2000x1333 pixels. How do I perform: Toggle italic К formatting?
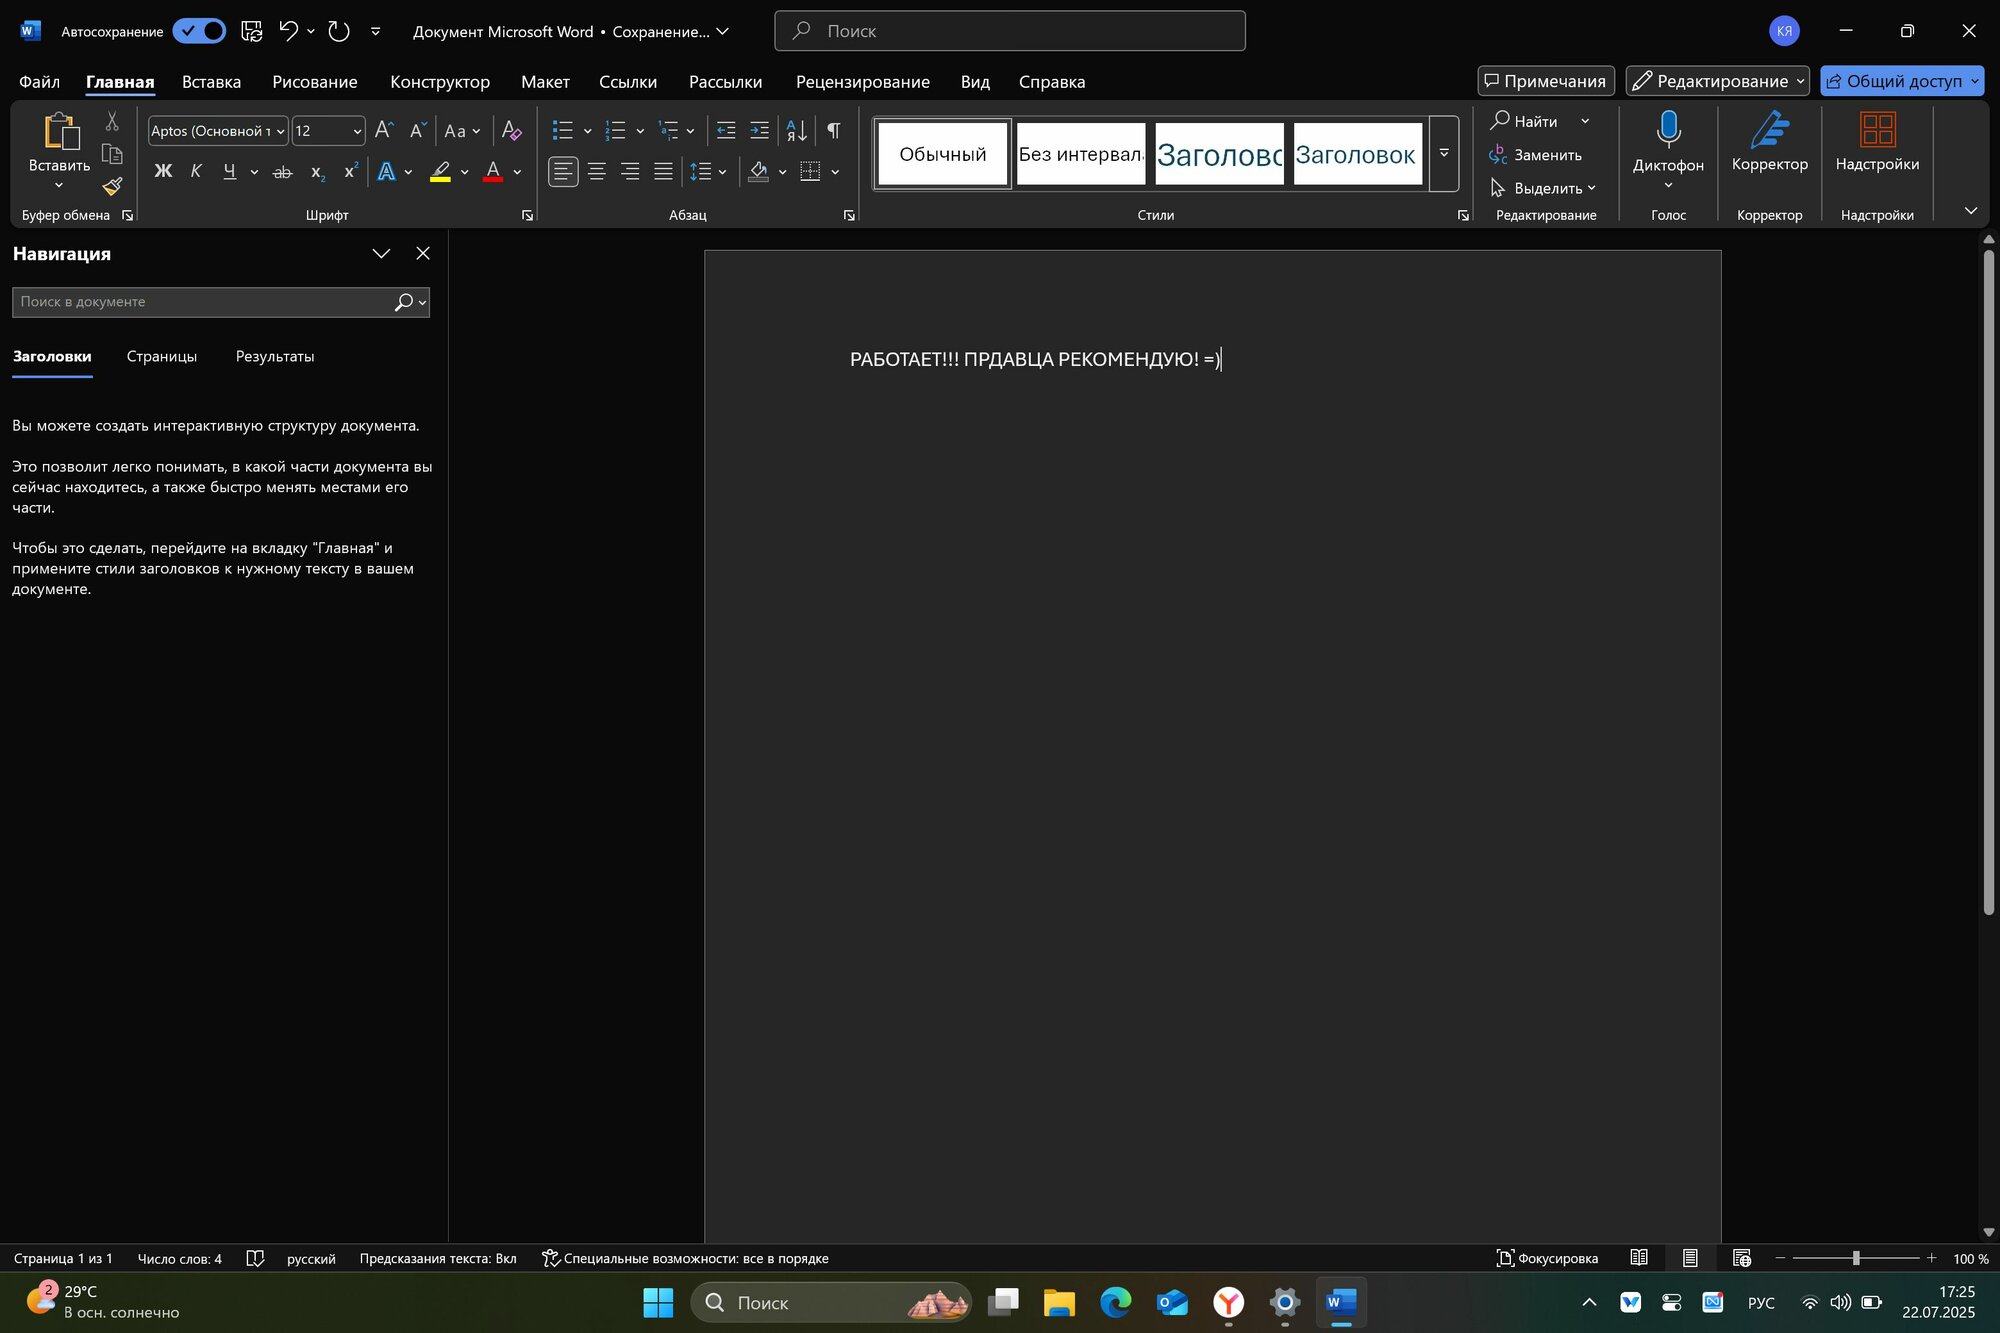tap(196, 172)
